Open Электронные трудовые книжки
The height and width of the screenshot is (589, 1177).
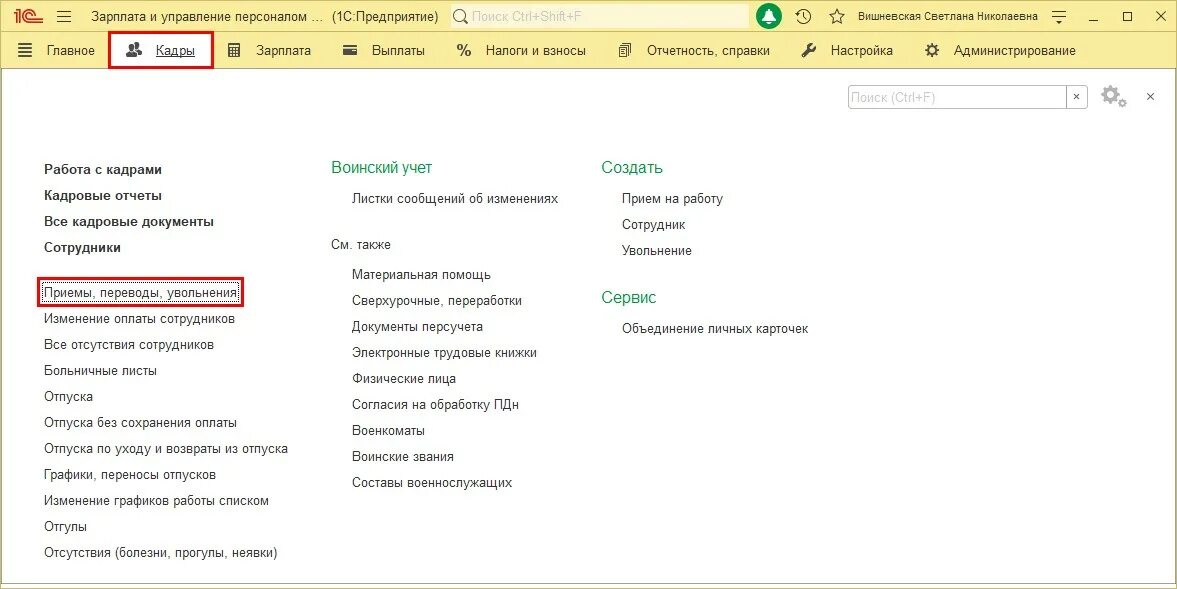pyautogui.click(x=444, y=353)
